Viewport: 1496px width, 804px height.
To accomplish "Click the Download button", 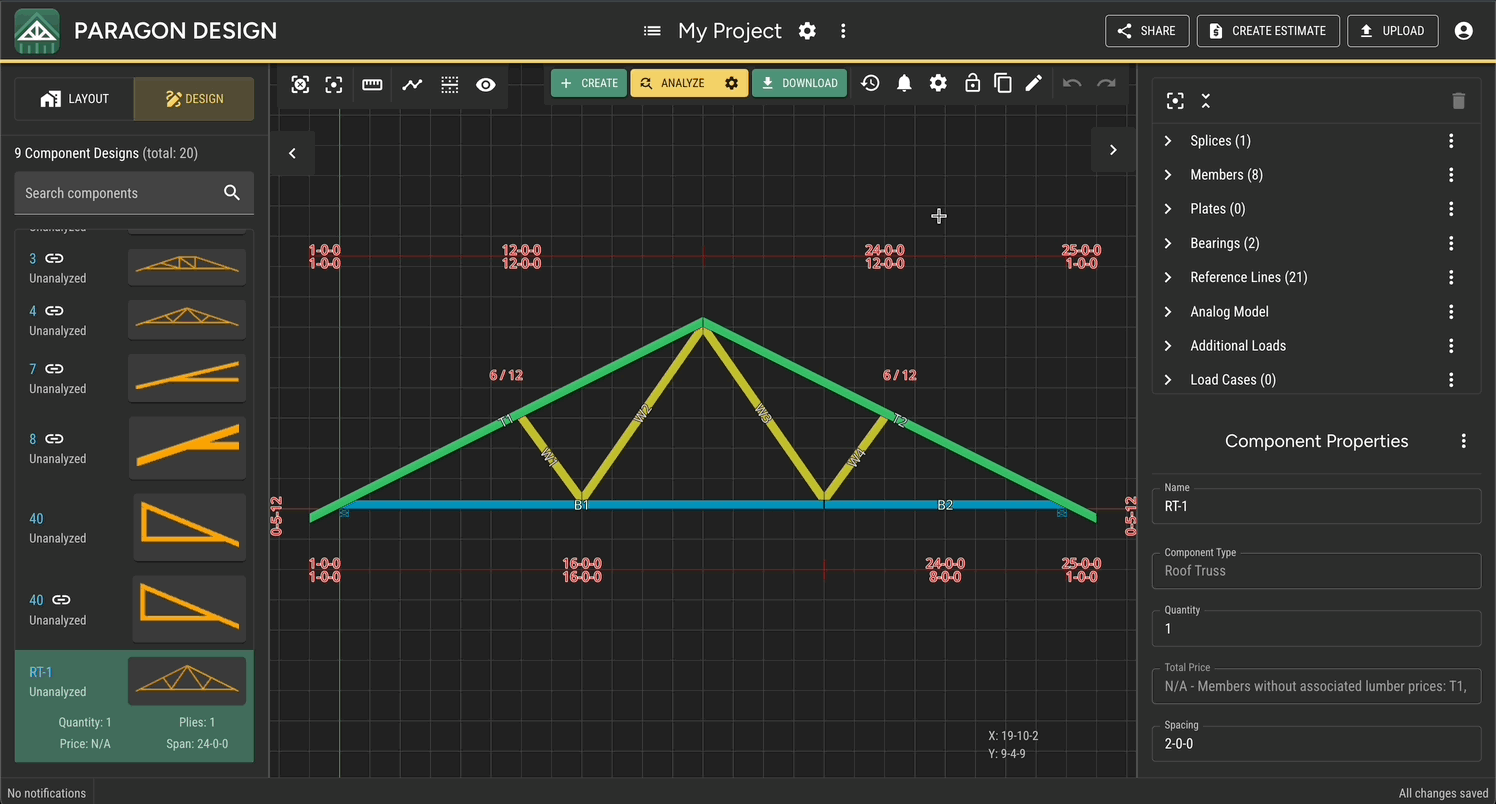I will pos(799,83).
